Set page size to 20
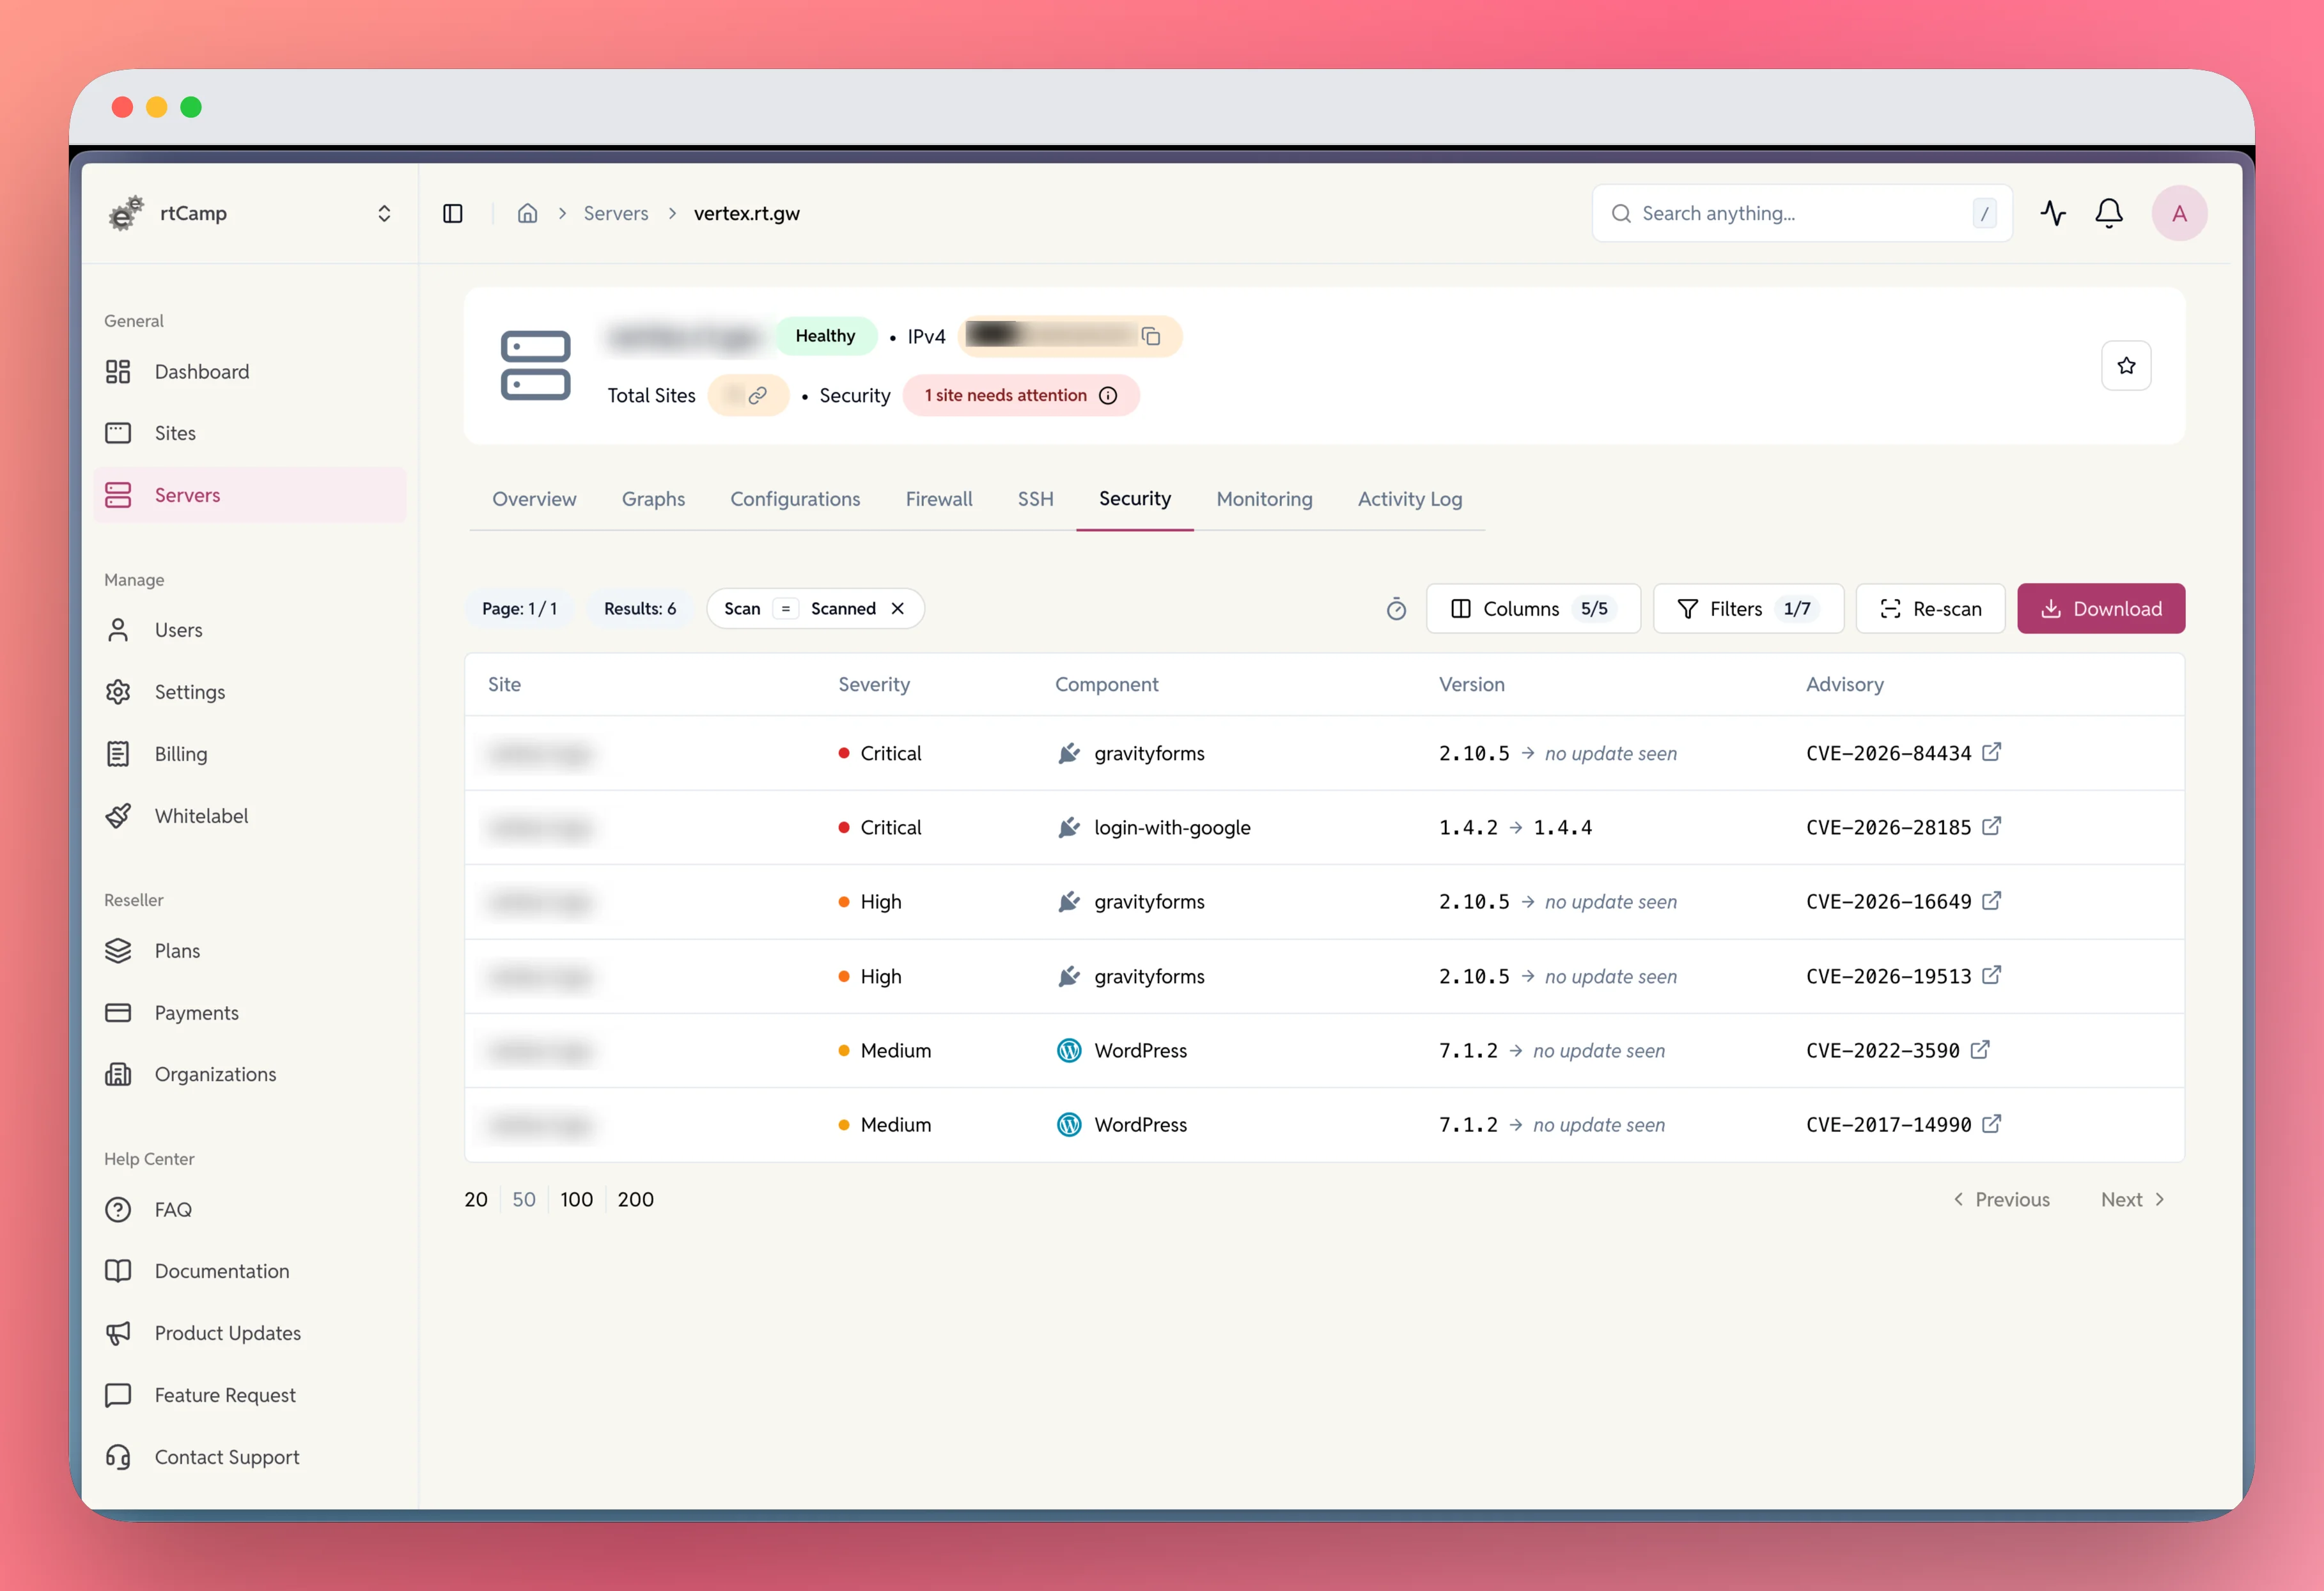The height and width of the screenshot is (1591, 2324). [x=476, y=1199]
